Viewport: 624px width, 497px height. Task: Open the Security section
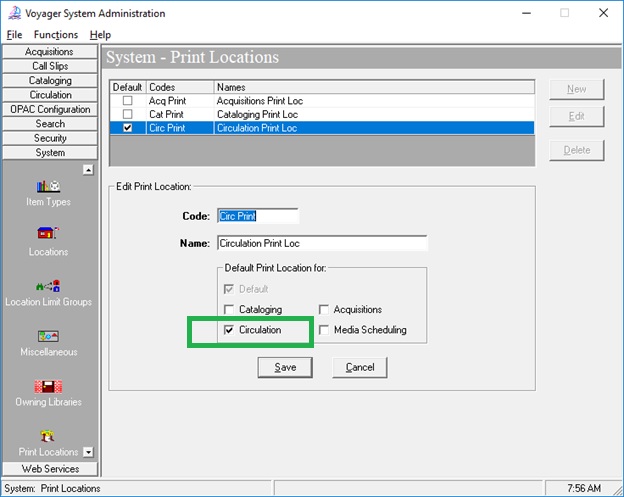coord(50,138)
